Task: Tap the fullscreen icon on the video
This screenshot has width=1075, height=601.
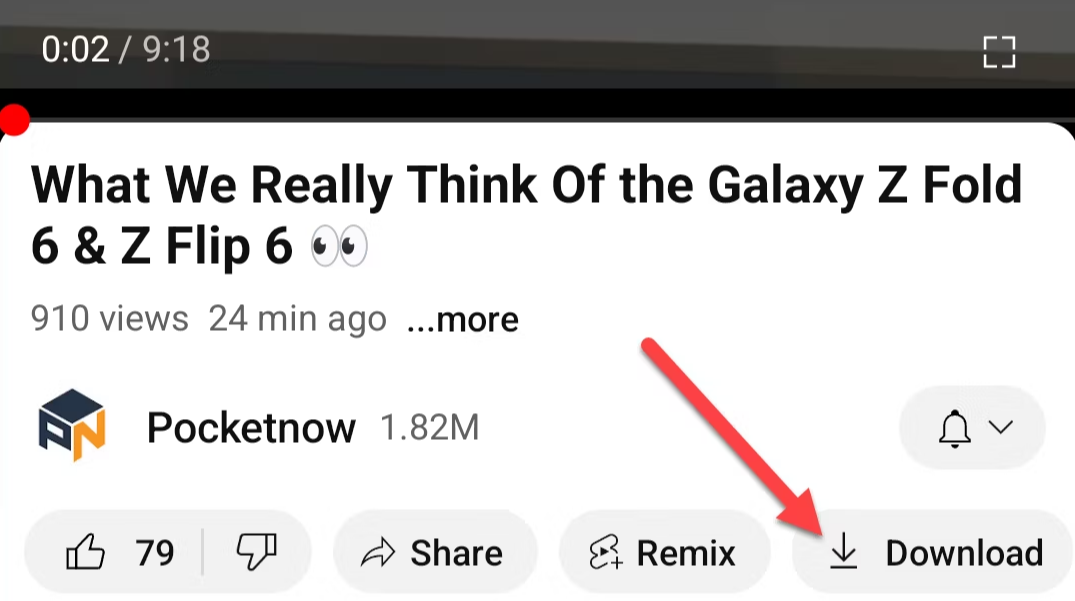Action: pyautogui.click(x=999, y=52)
